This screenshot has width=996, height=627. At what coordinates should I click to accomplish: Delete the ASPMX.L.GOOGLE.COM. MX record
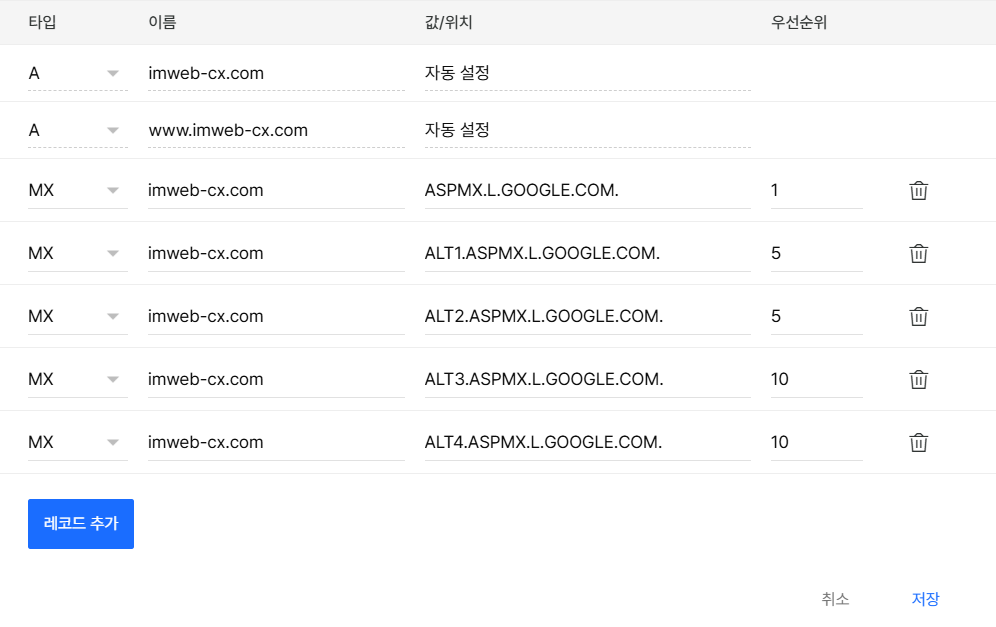click(x=918, y=190)
